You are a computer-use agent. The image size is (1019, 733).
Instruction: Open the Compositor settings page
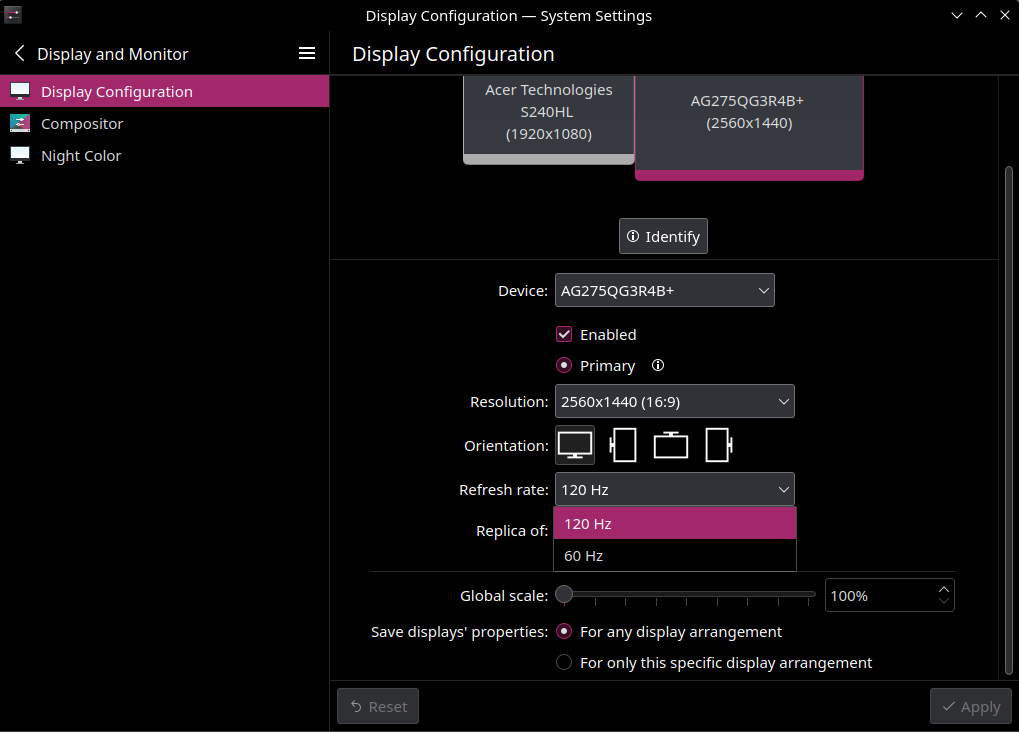(82, 123)
